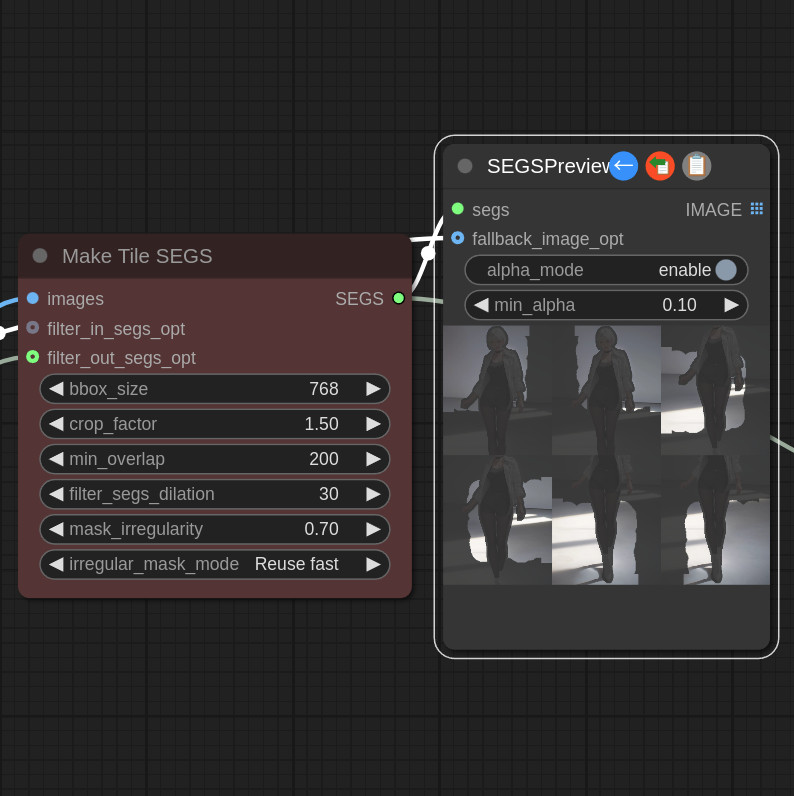
Task: Toggle the alpha_mode enable switch
Action: click(x=725, y=270)
